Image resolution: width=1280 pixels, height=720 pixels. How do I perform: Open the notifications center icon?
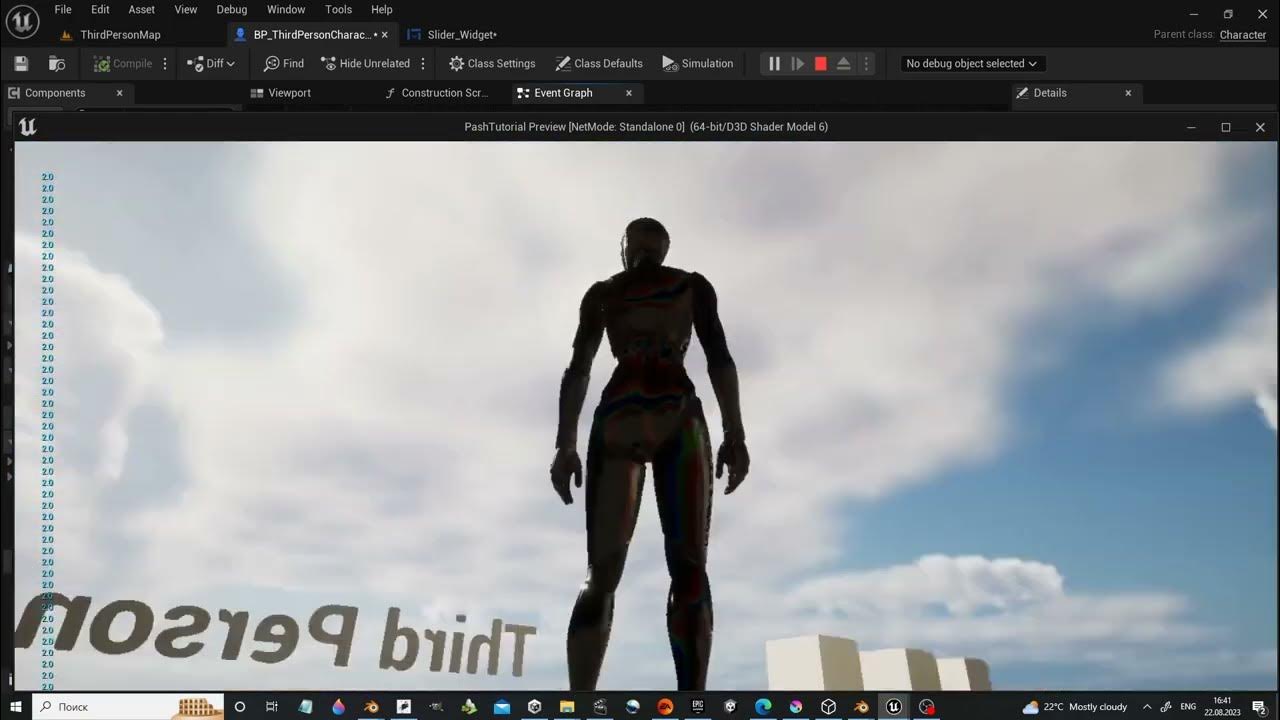point(1259,706)
